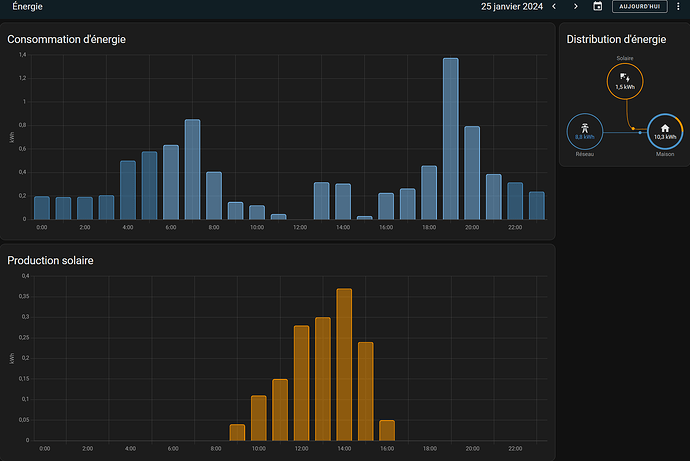Image resolution: width=690 pixels, height=461 pixels.
Task: Select the consumption bar at 10:00
Action: (257, 212)
